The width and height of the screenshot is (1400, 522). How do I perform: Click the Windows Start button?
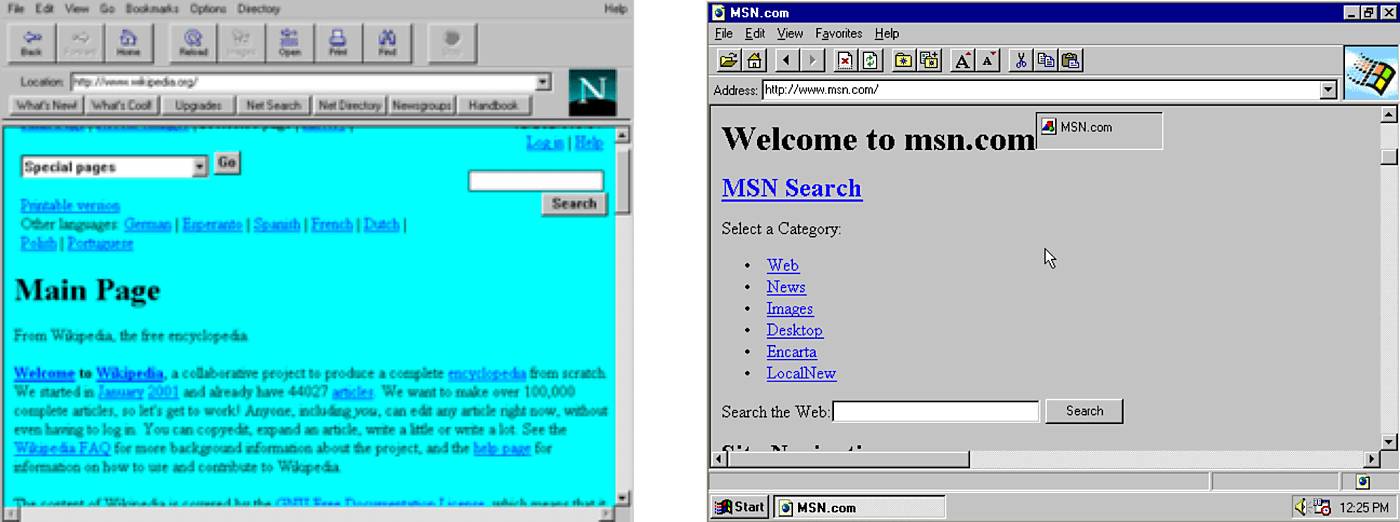740,507
